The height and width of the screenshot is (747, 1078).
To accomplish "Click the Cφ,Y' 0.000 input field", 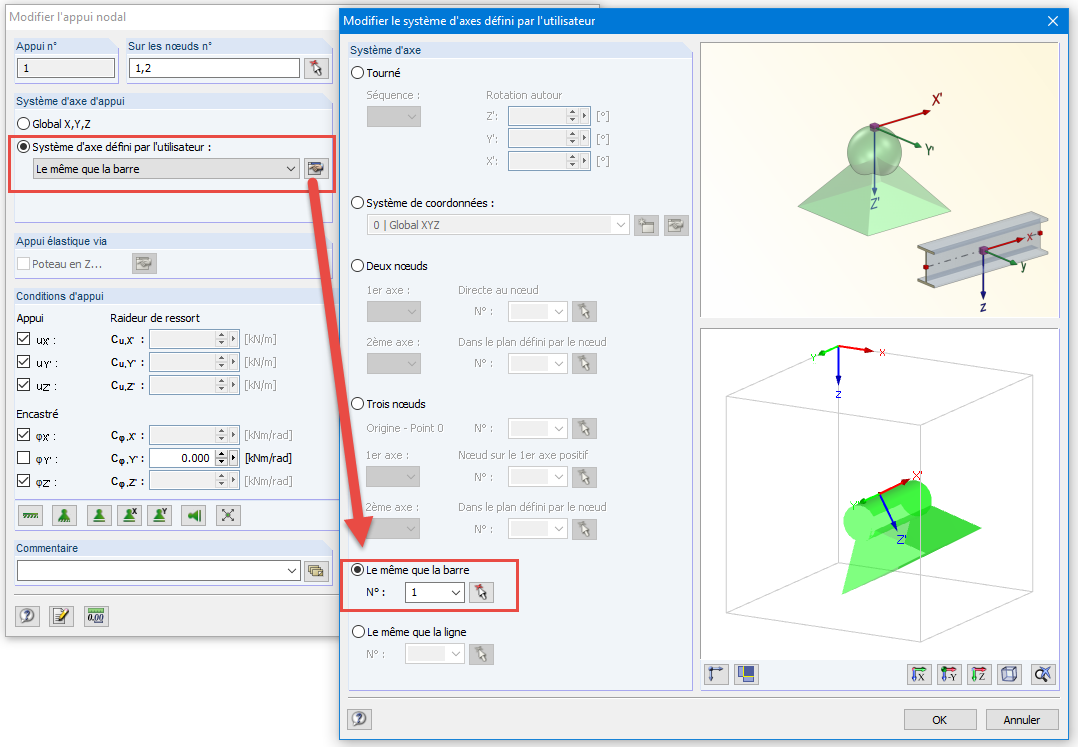I will 182,458.
